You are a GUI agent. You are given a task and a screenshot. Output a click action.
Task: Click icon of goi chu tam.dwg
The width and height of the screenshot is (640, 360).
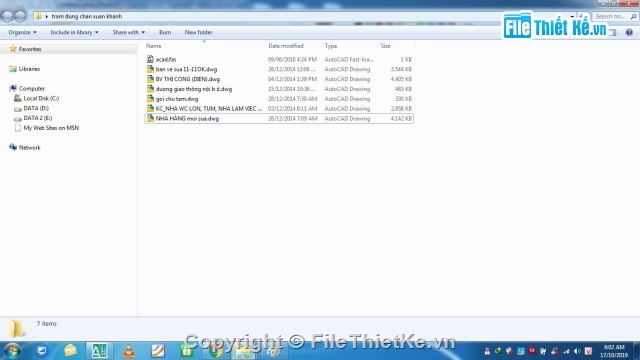(x=150, y=98)
